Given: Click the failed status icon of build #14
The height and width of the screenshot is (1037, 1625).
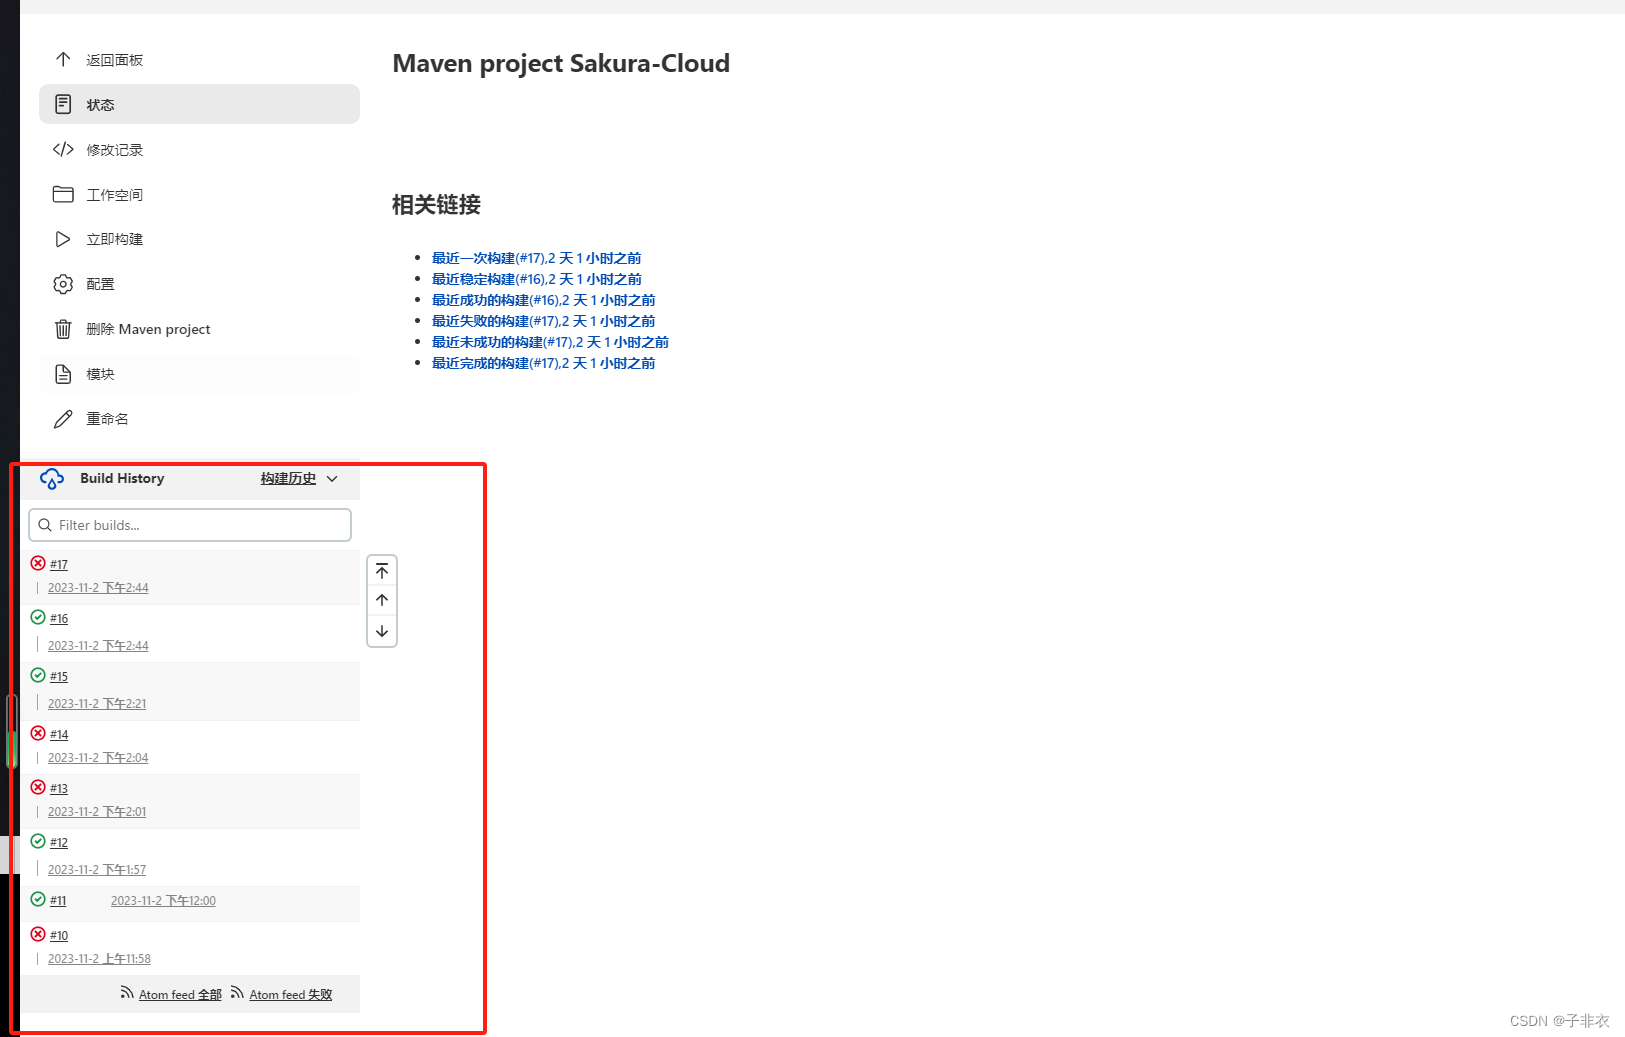Looking at the screenshot, I should (38, 733).
